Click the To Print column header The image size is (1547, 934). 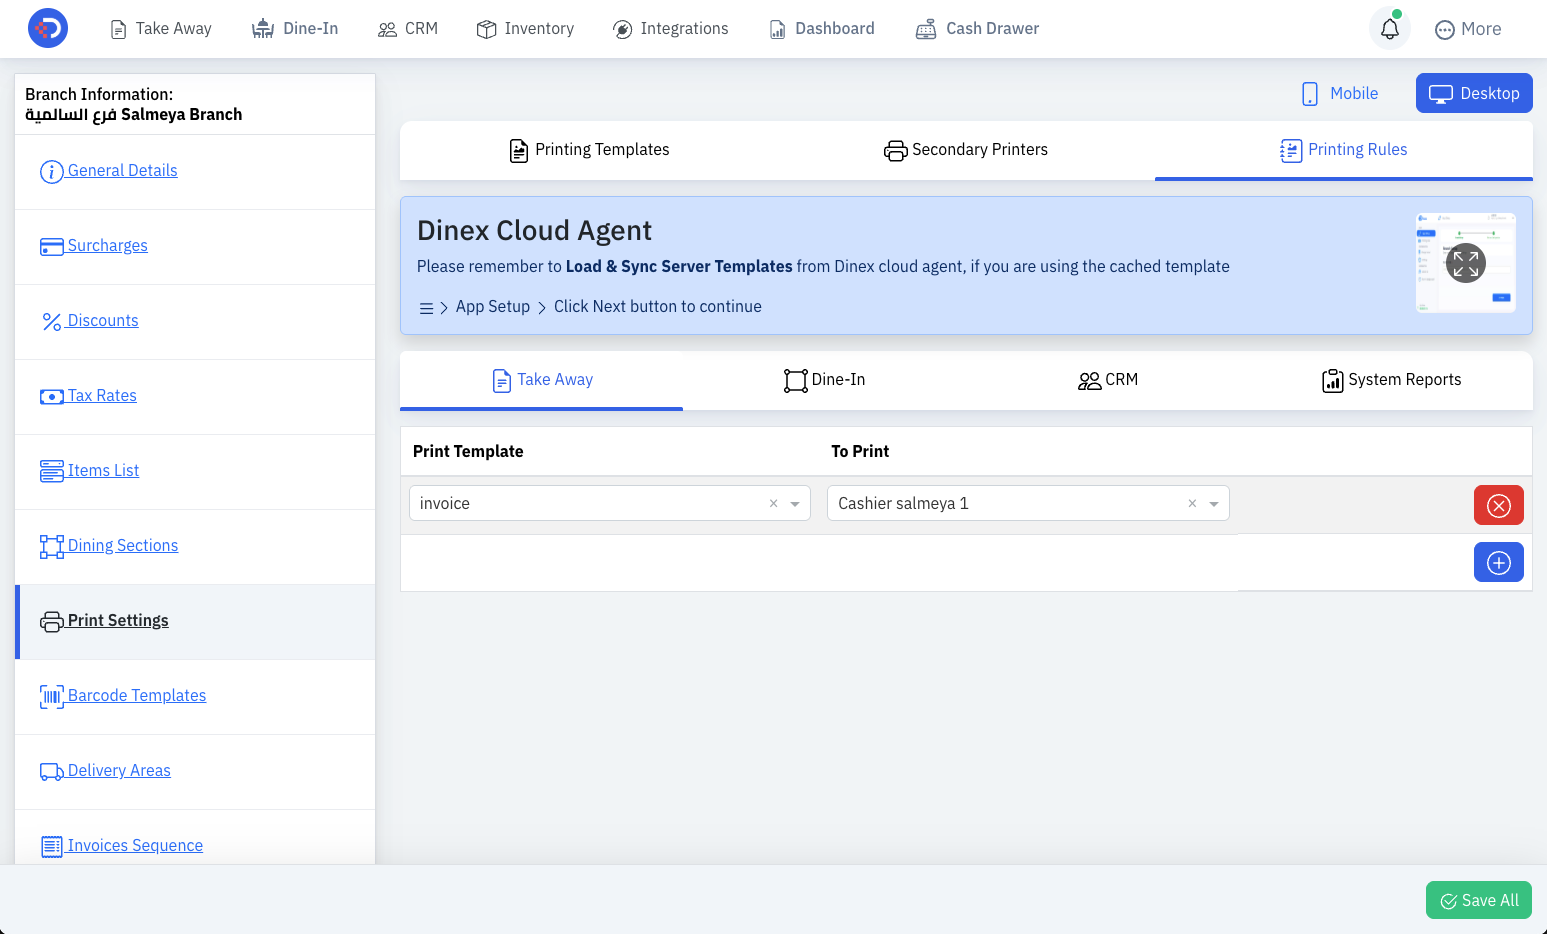pos(860,452)
